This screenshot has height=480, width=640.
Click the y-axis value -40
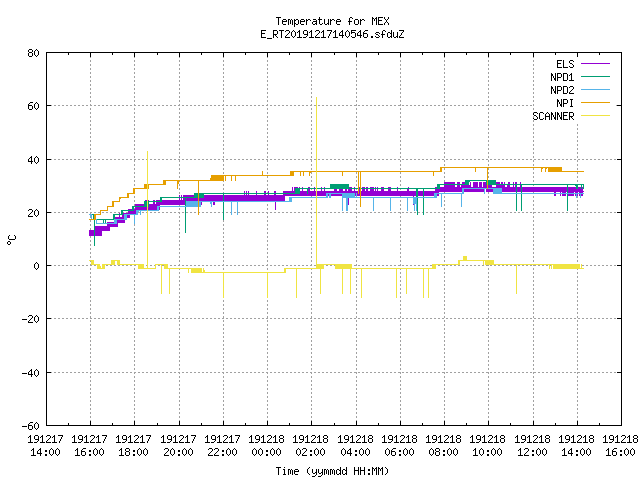coord(30,373)
